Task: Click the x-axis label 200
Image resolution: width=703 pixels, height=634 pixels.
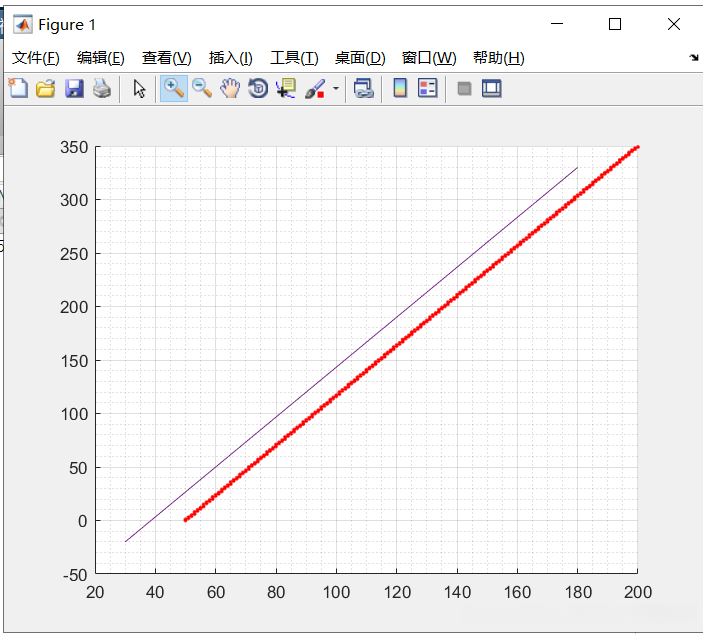Action: 638,592
